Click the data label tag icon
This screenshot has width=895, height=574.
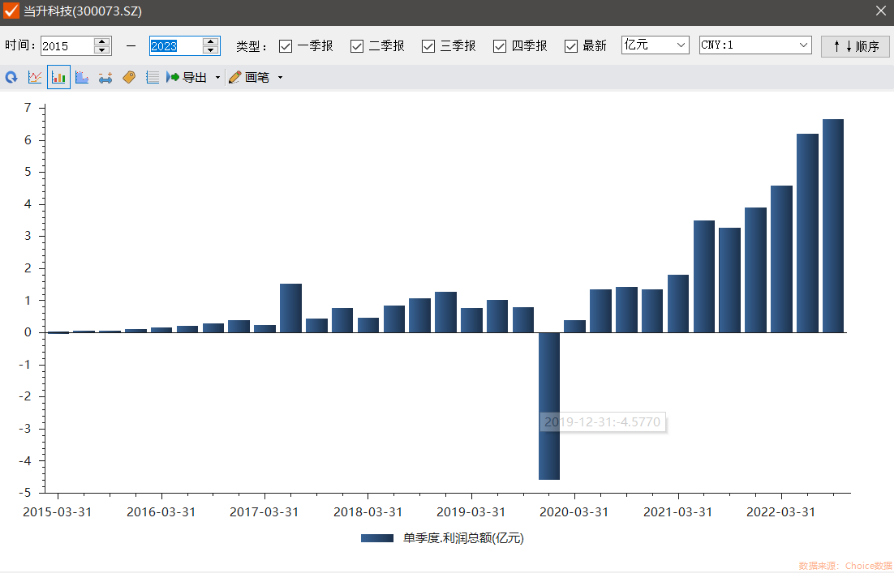(x=129, y=77)
